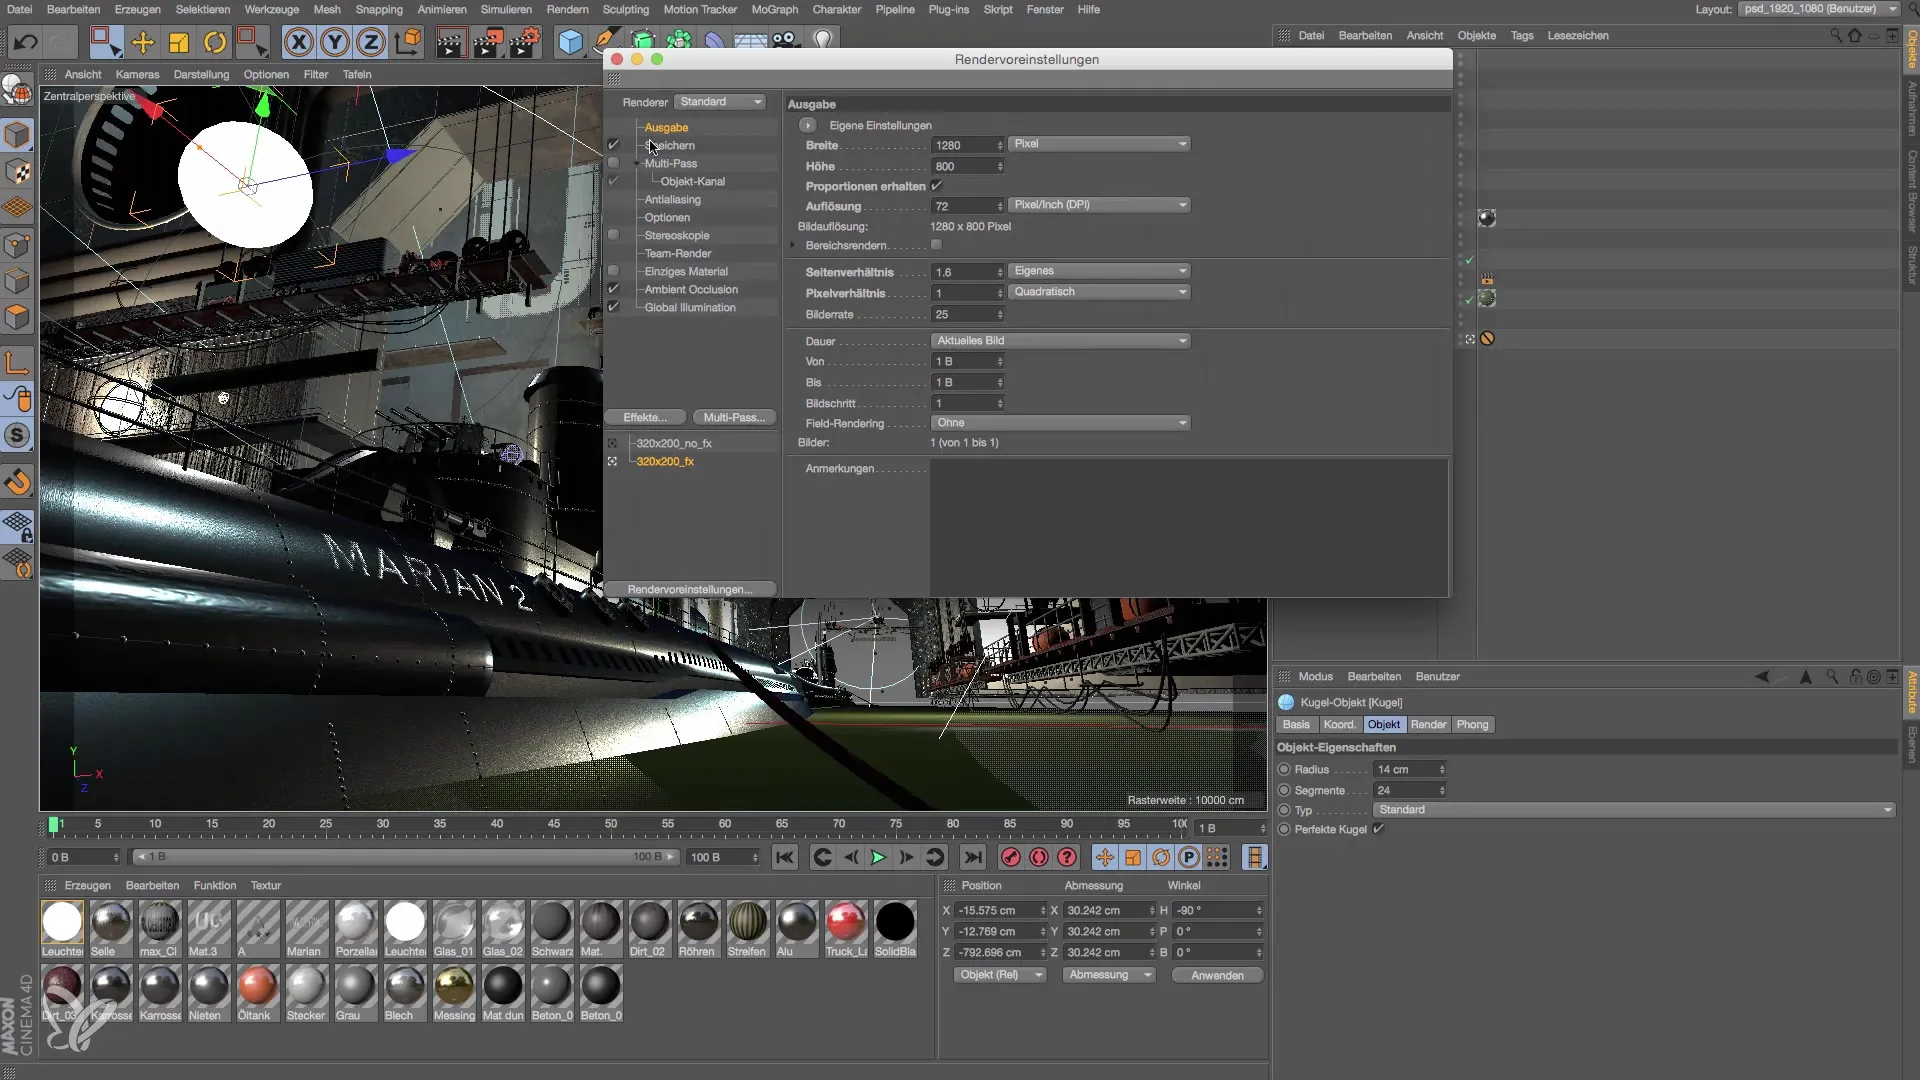
Task: Toggle the Y axis lock icon
Action: coord(335,42)
